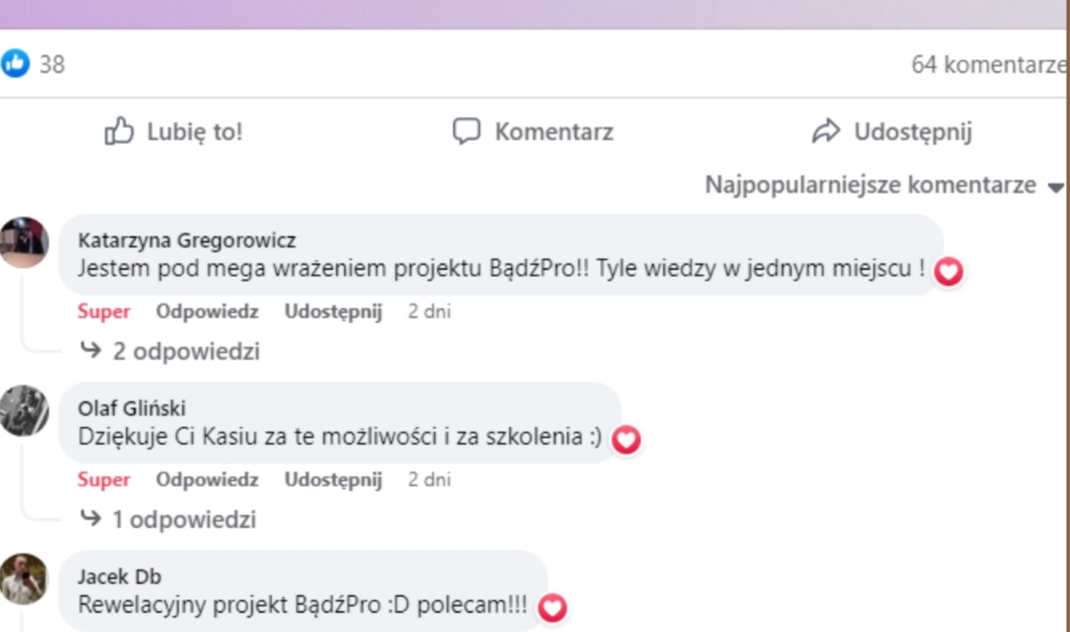Expand 2 odpowiedzi under Katarzyna's comment
Image resolution: width=1070 pixels, height=632 pixels.
171,351
